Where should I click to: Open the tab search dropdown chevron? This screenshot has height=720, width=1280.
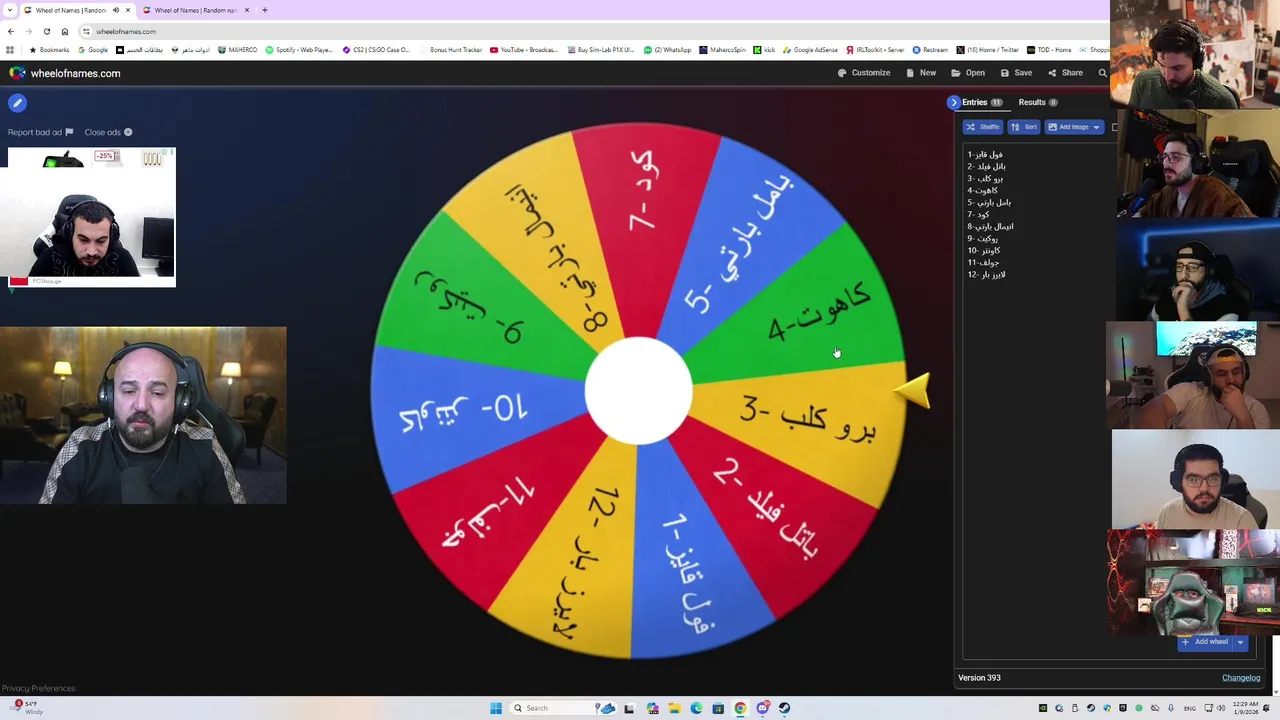click(10, 10)
